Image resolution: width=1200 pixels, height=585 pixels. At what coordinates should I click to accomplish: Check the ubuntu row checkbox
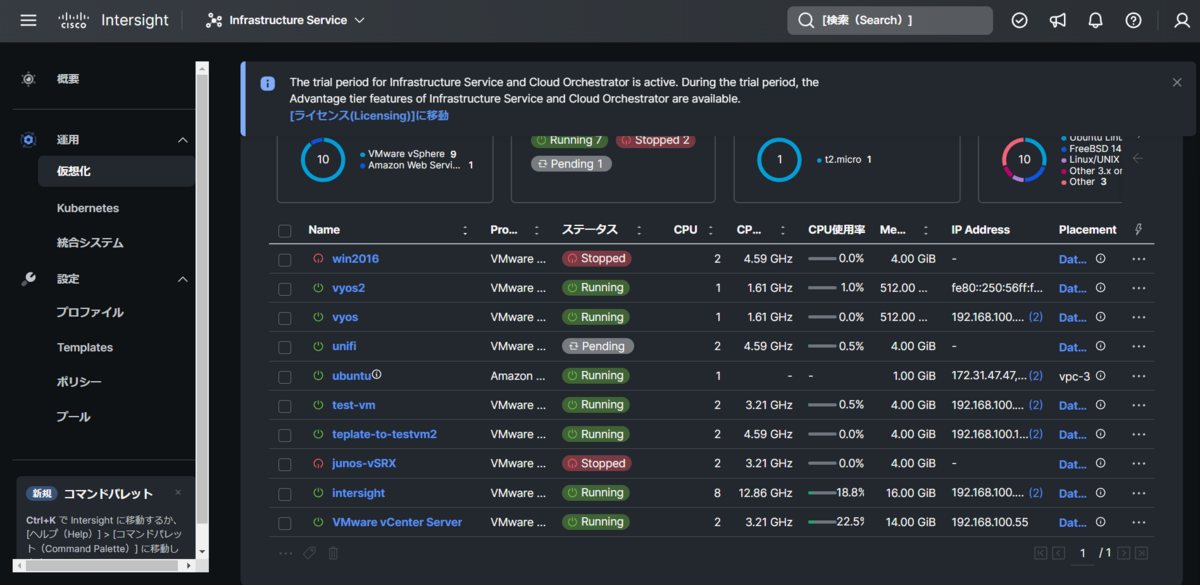(x=285, y=377)
